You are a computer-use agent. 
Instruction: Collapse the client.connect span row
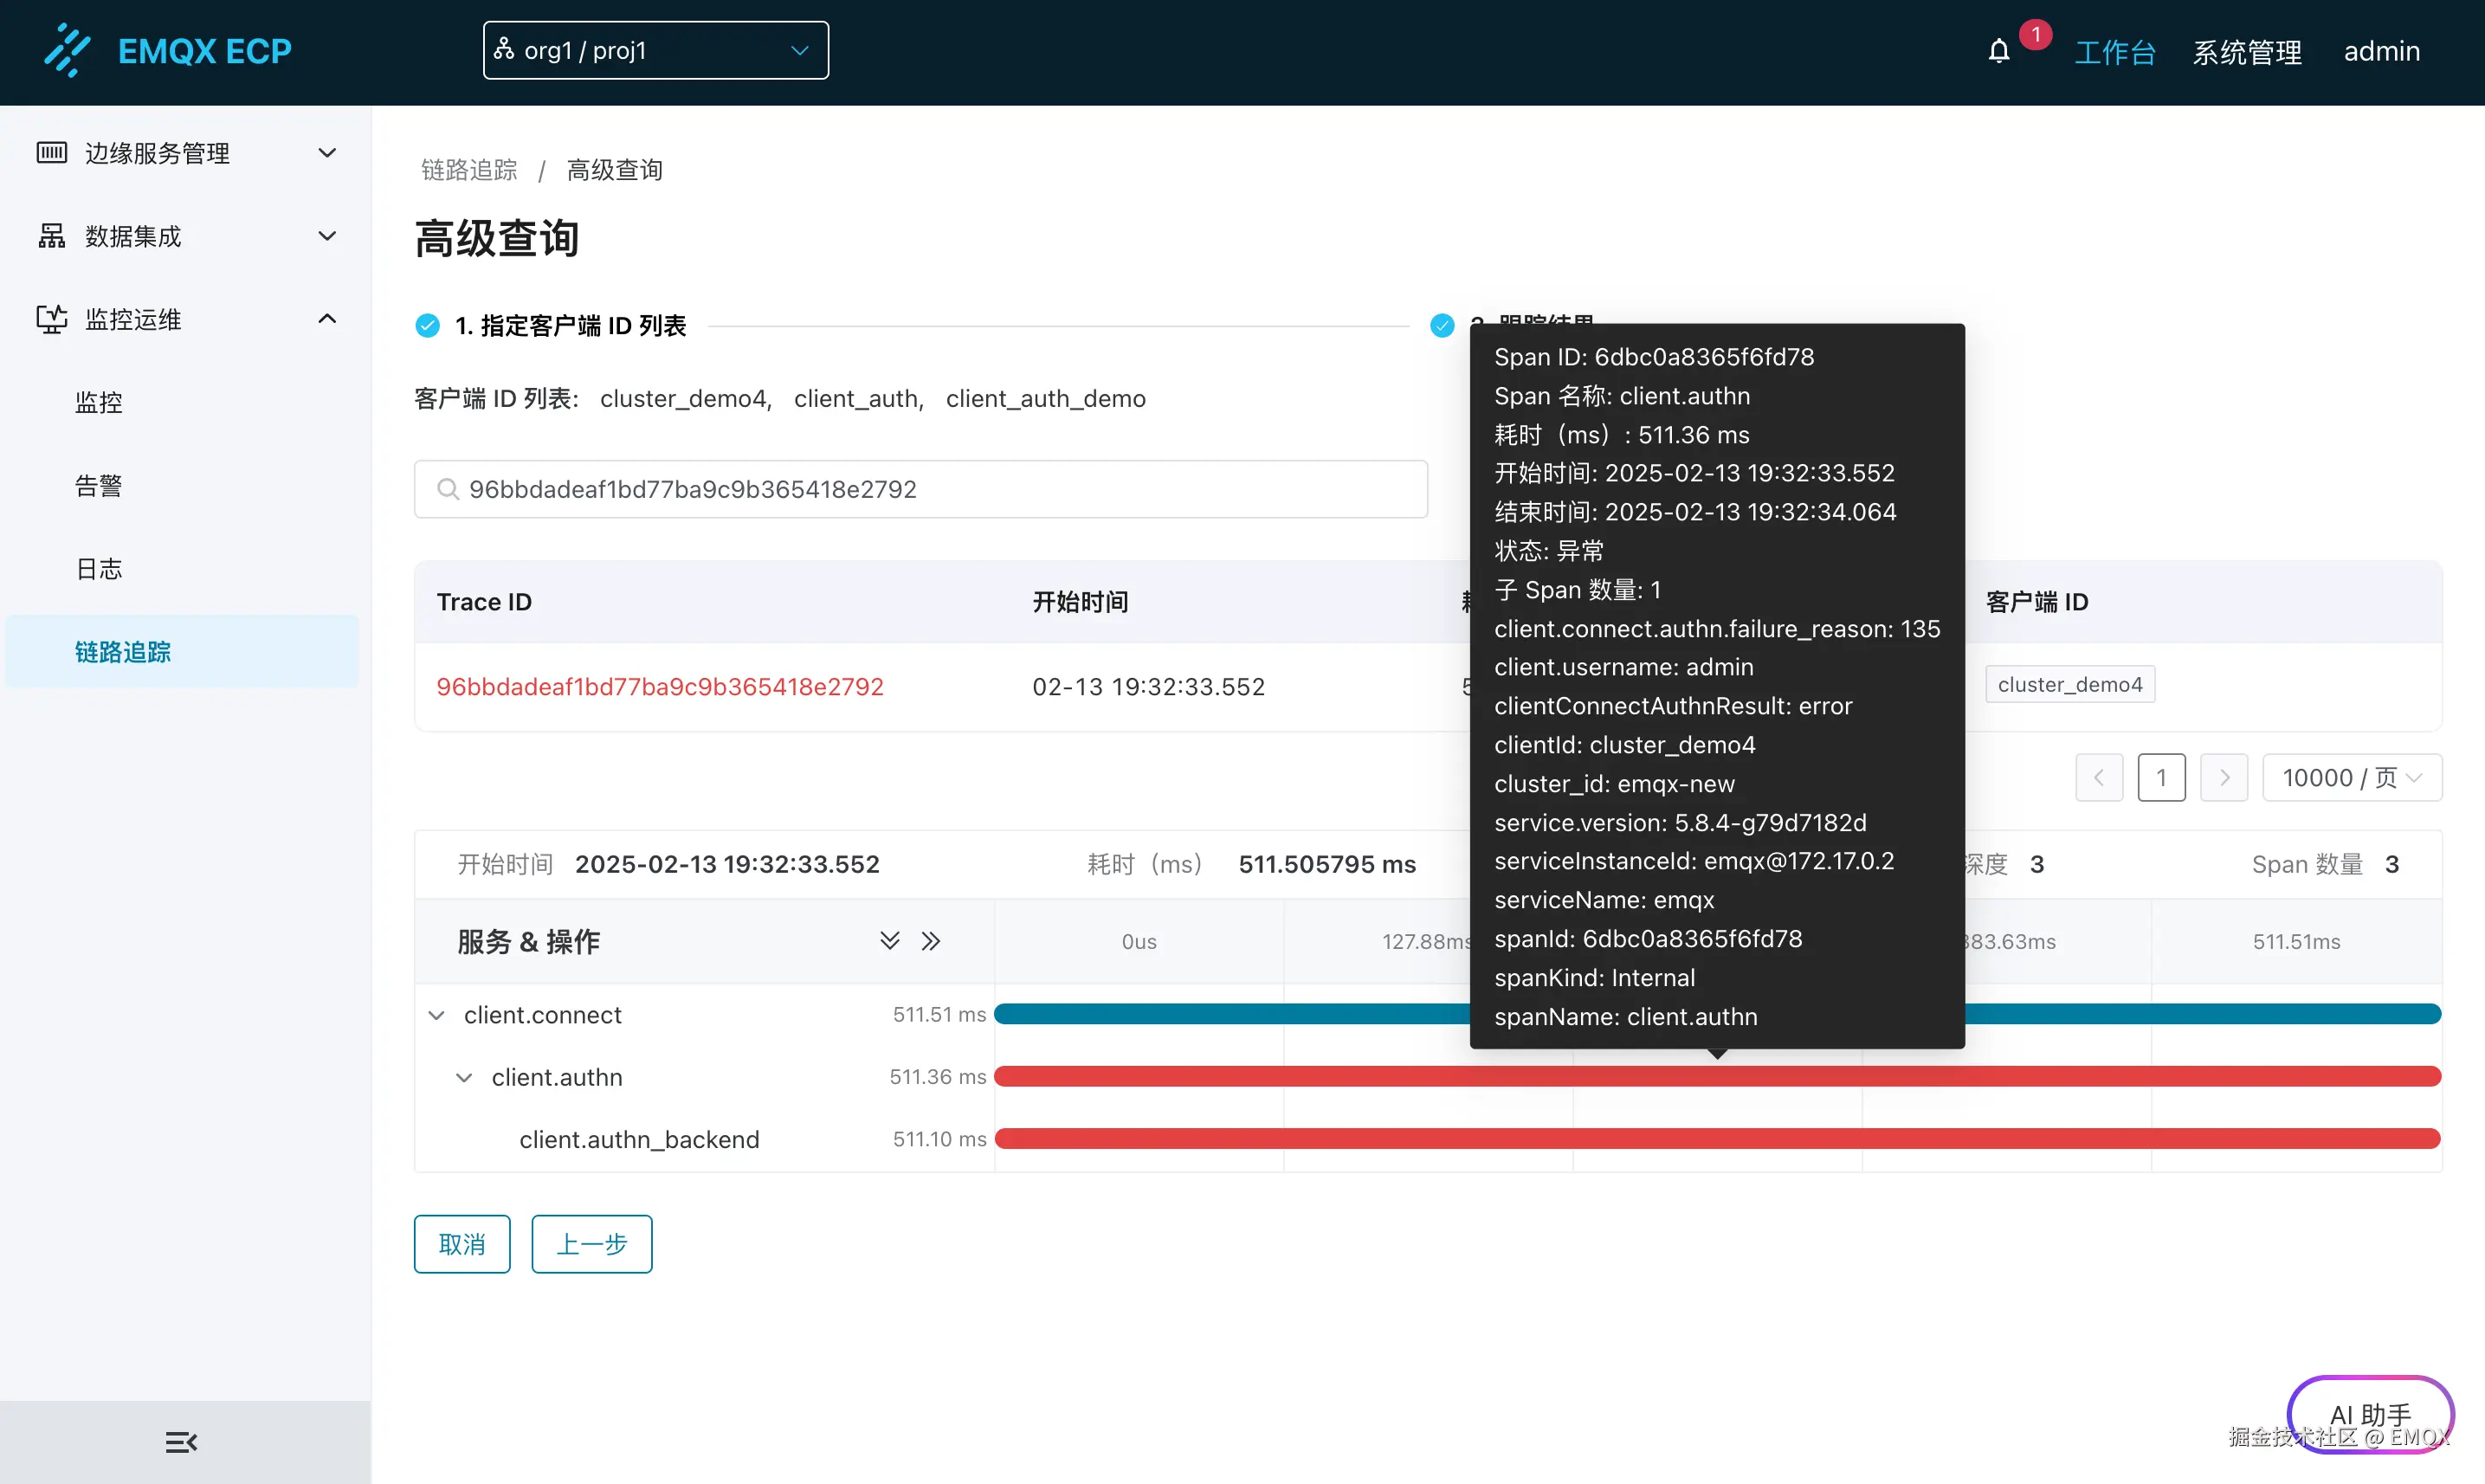pos(436,1015)
